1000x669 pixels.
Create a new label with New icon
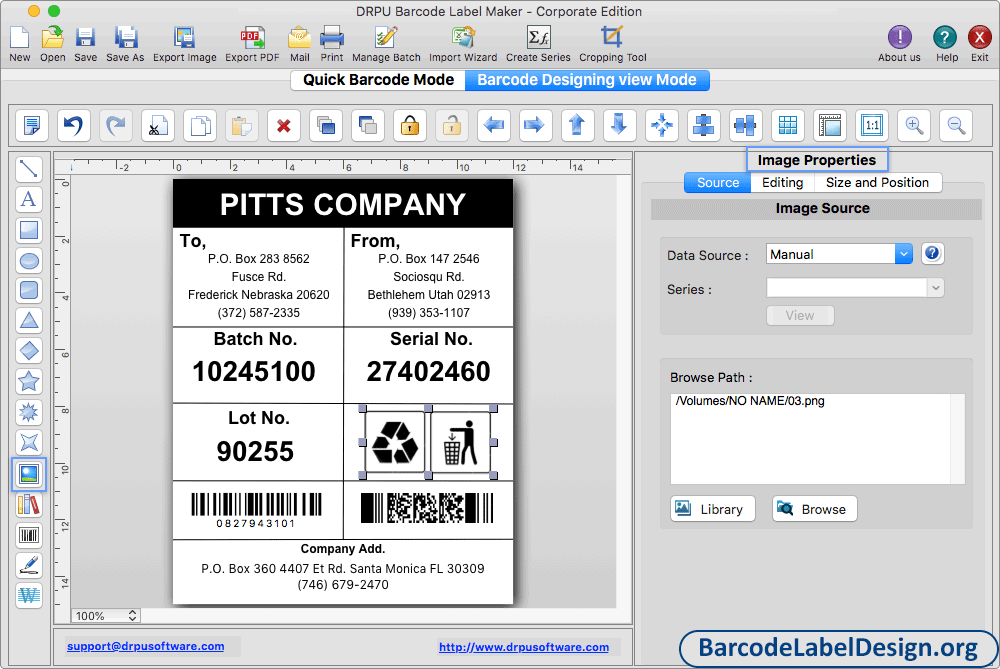coord(20,43)
